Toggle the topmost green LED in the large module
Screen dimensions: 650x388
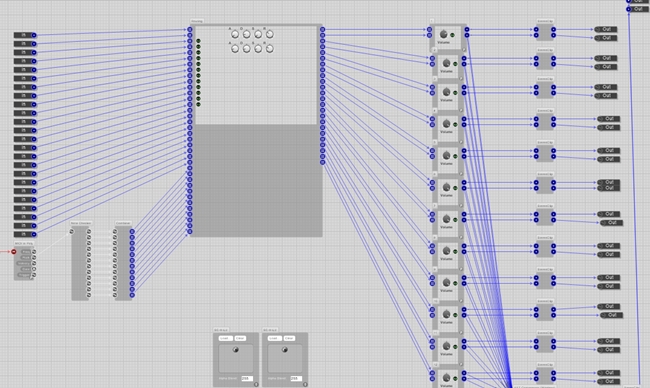[x=198, y=41]
